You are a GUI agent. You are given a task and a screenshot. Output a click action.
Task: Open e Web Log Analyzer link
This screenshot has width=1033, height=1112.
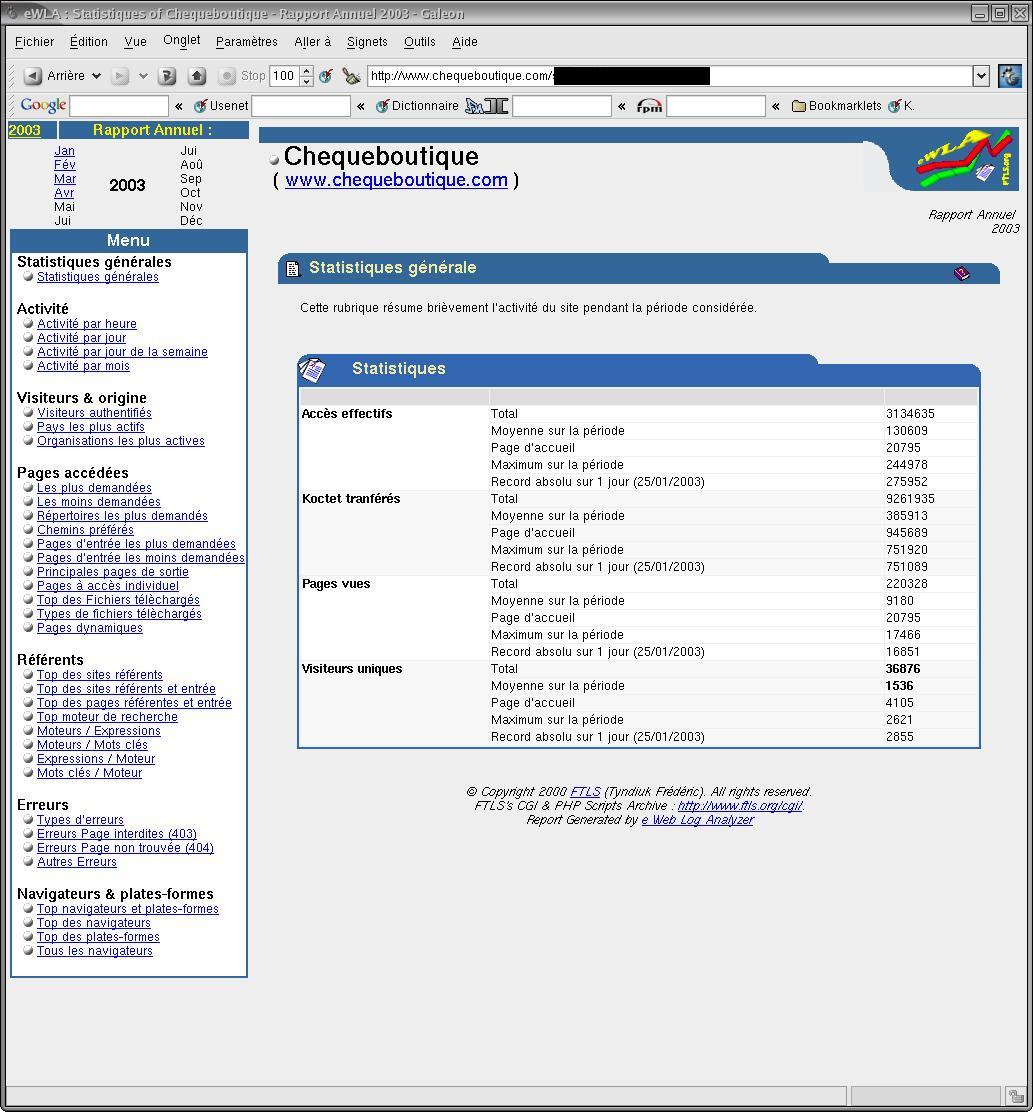(x=698, y=820)
